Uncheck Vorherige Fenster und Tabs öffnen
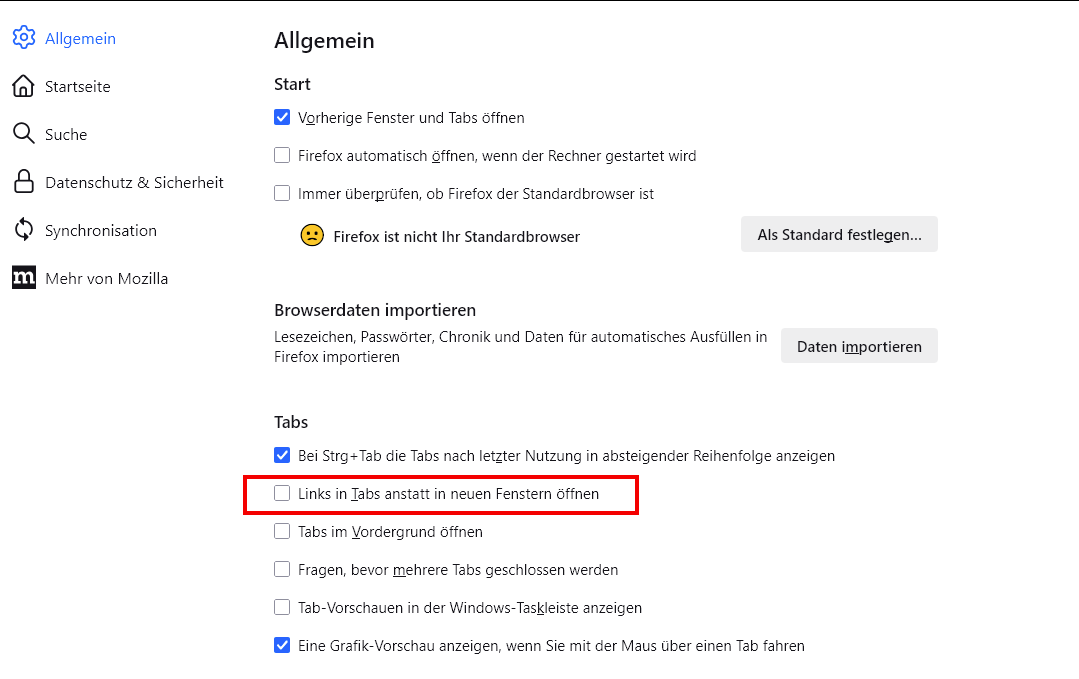This screenshot has width=1079, height=679. pos(282,118)
